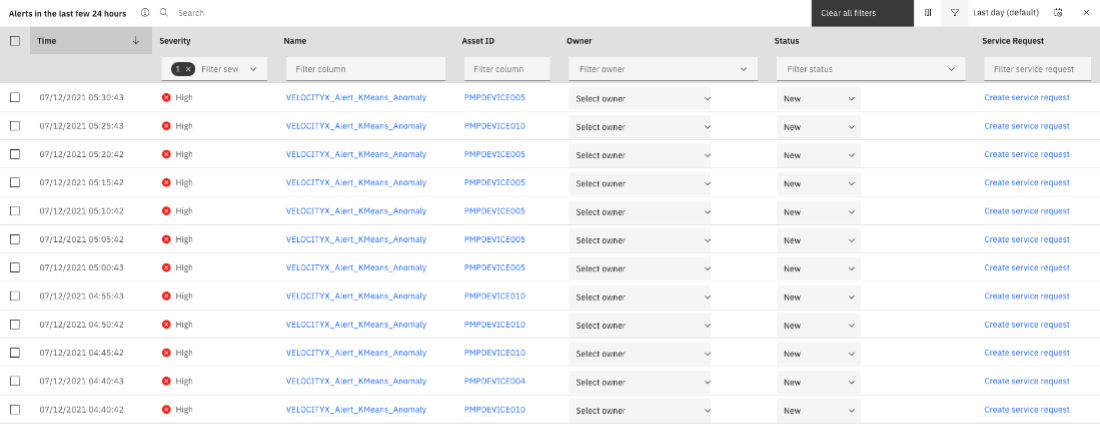This screenshot has width=1100, height=427.
Task: Click the Last day (default) label
Action: coord(1006,13)
